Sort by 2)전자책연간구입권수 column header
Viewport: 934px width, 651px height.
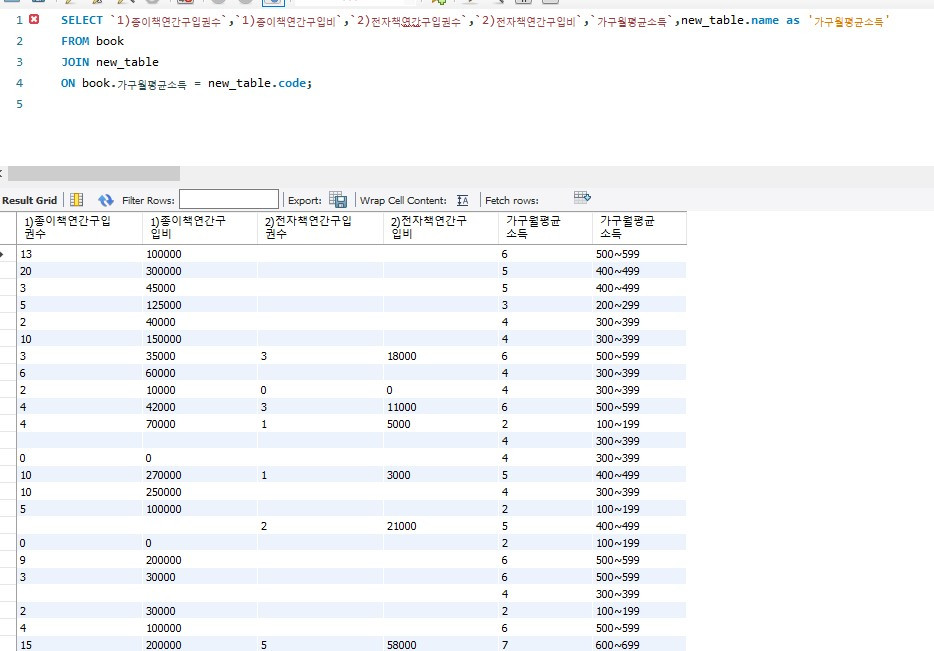click(x=320, y=228)
